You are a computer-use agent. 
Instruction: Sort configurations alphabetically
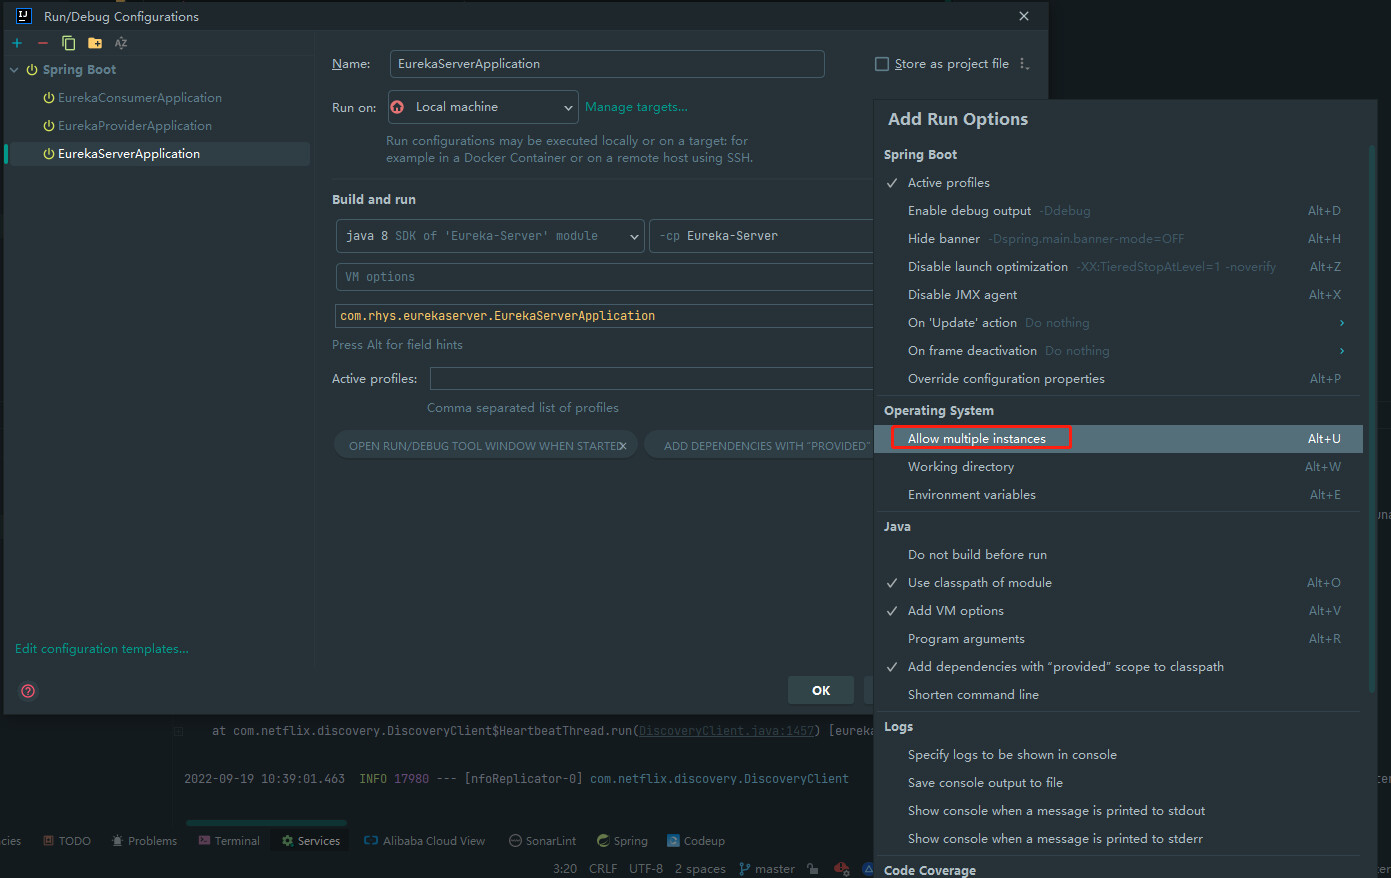coord(121,43)
